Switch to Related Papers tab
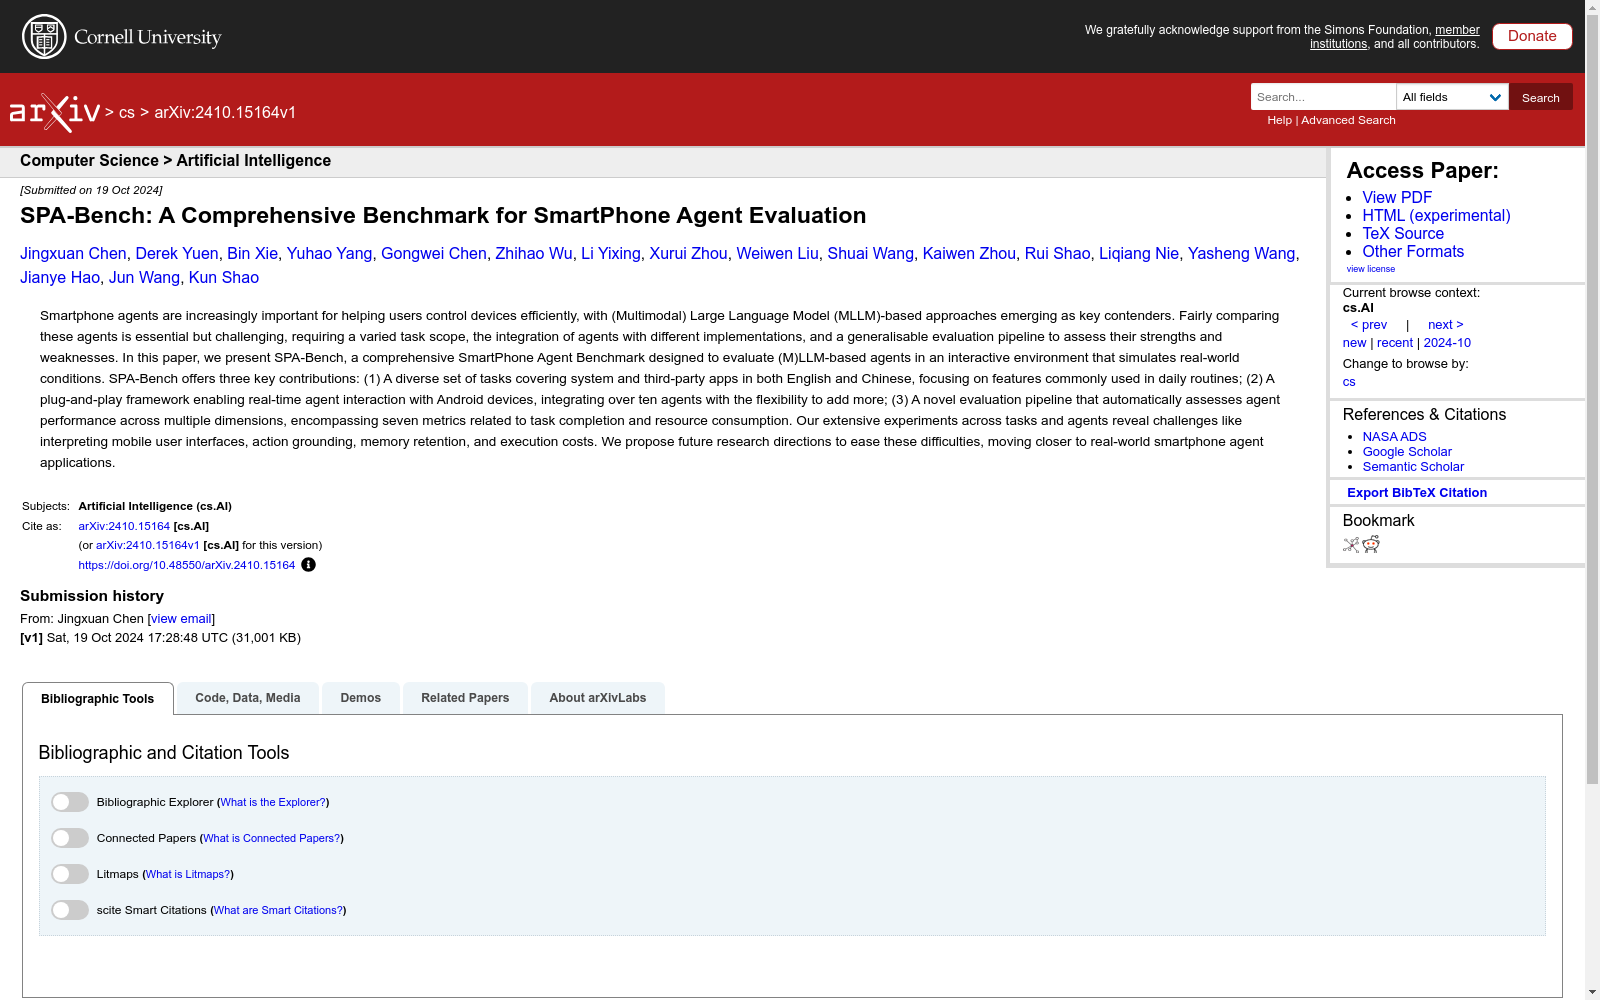The width and height of the screenshot is (1600, 1000). pos(465,698)
